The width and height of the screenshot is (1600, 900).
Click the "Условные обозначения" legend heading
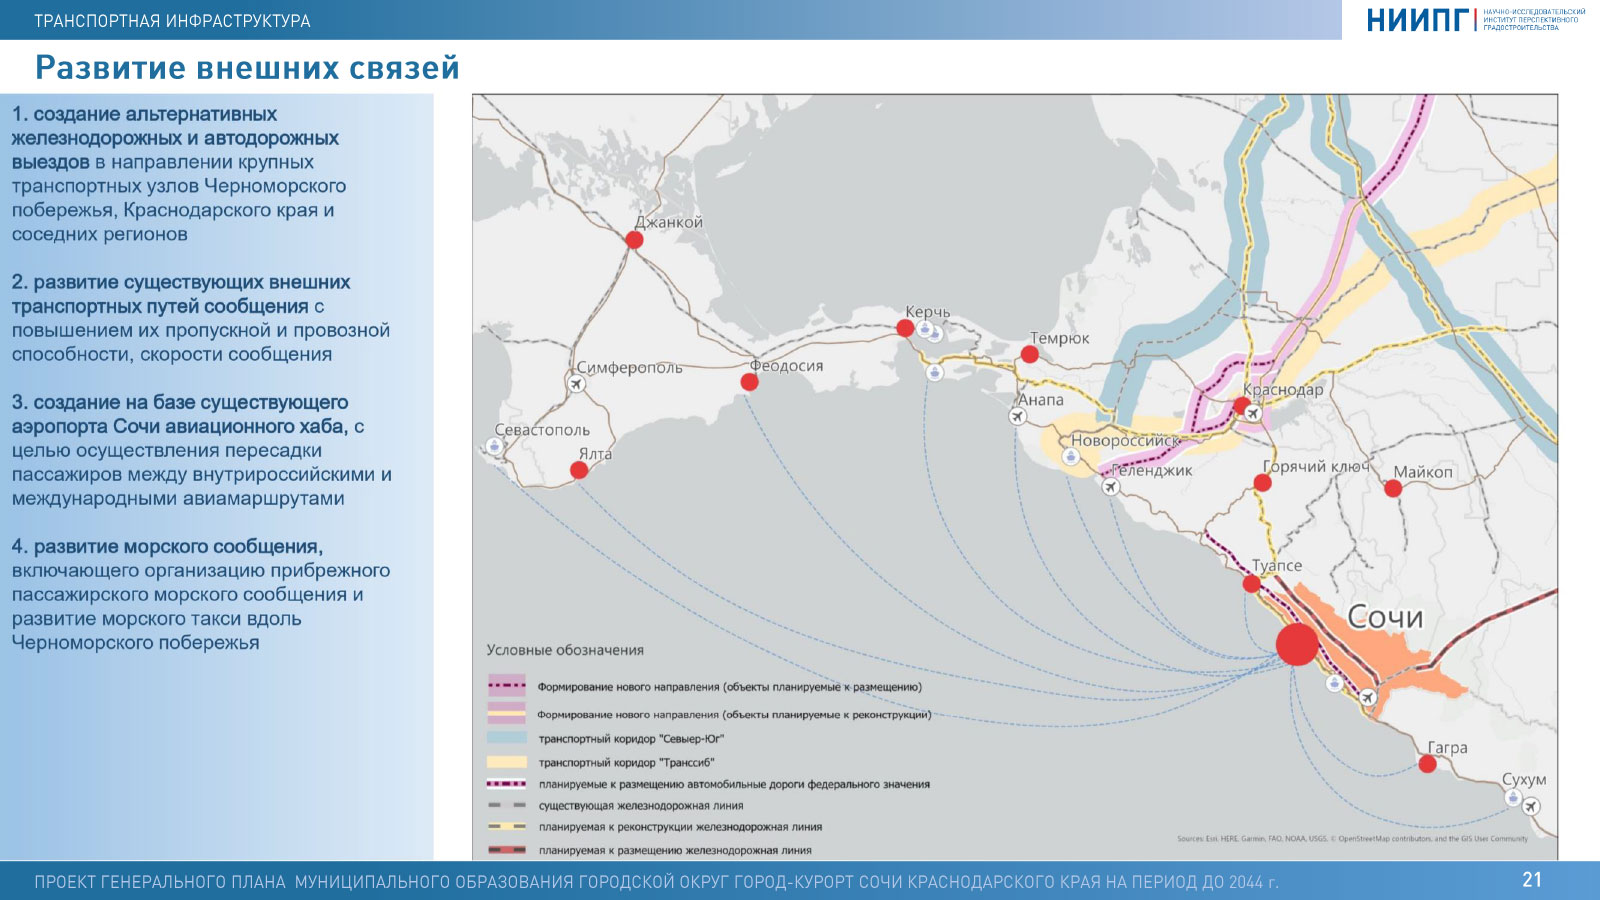tap(565, 650)
